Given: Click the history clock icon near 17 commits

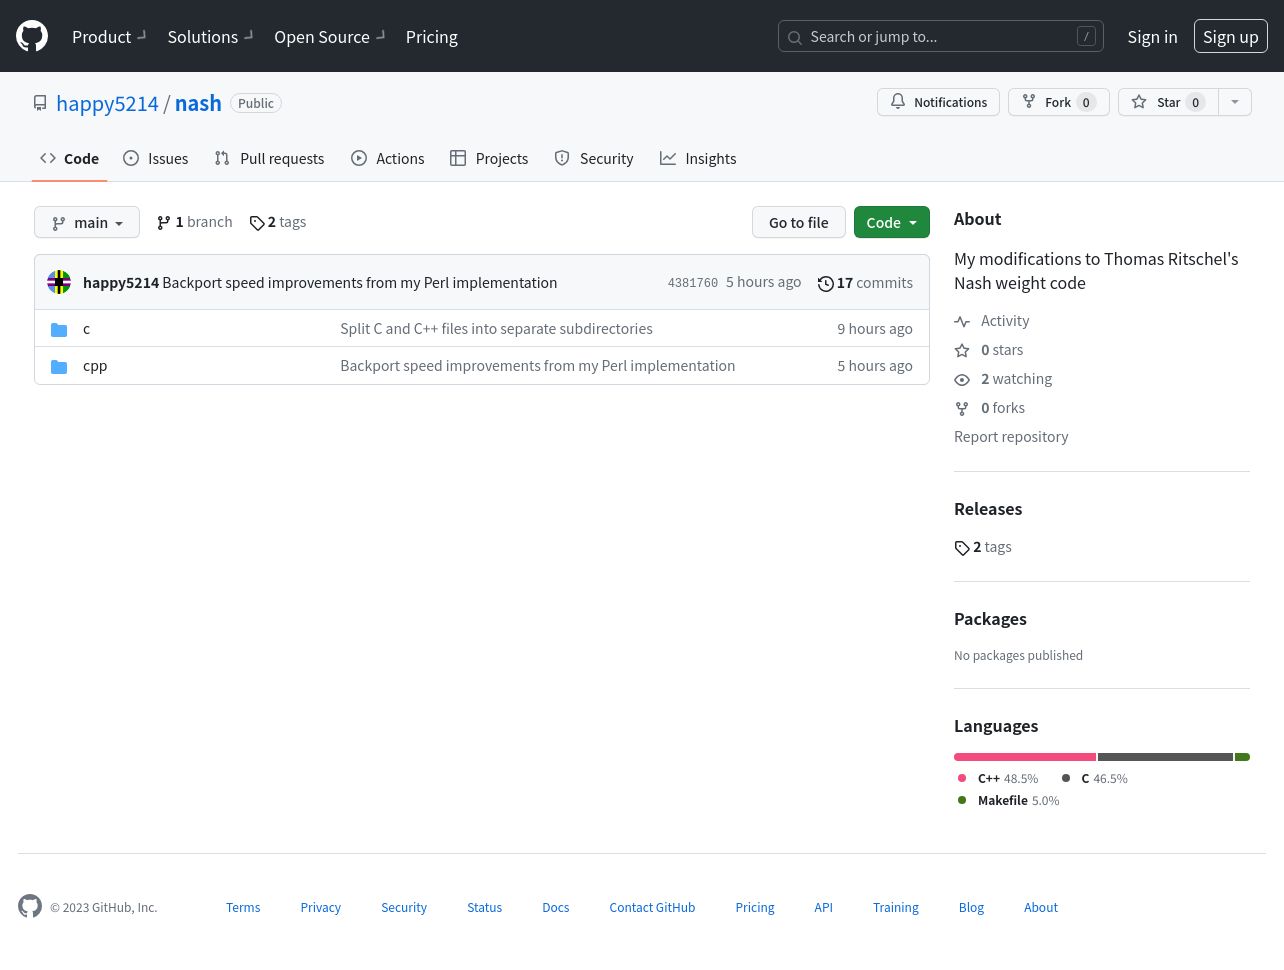Looking at the screenshot, I should [x=825, y=284].
